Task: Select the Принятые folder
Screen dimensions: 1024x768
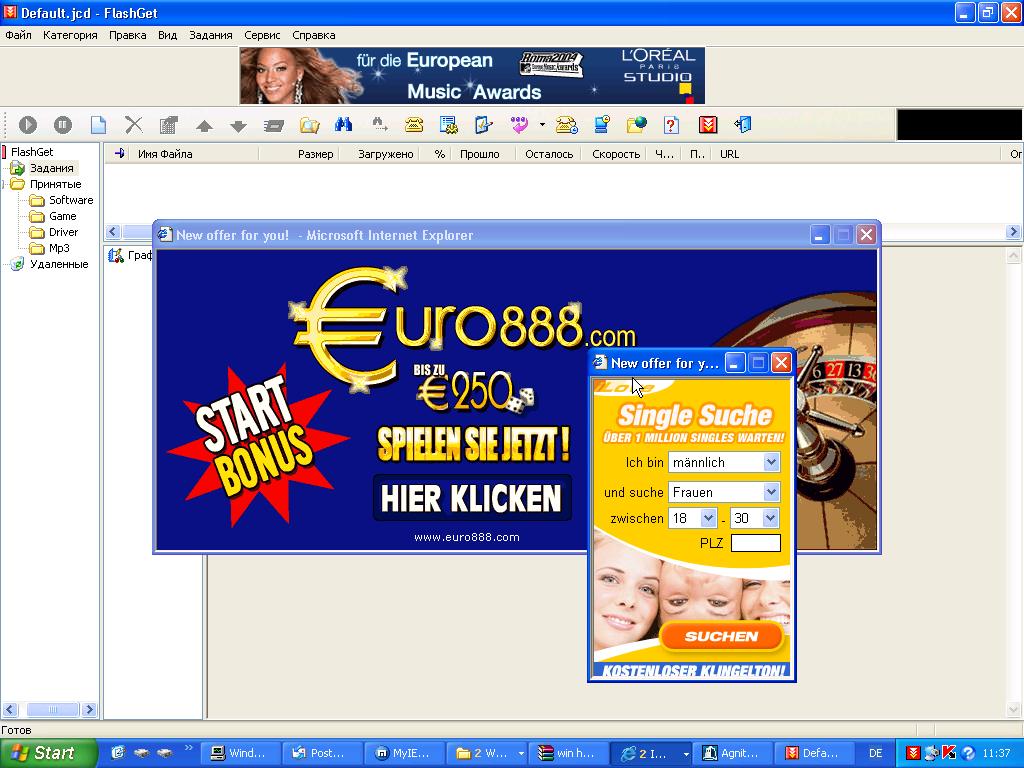Action: pyautogui.click(x=56, y=184)
